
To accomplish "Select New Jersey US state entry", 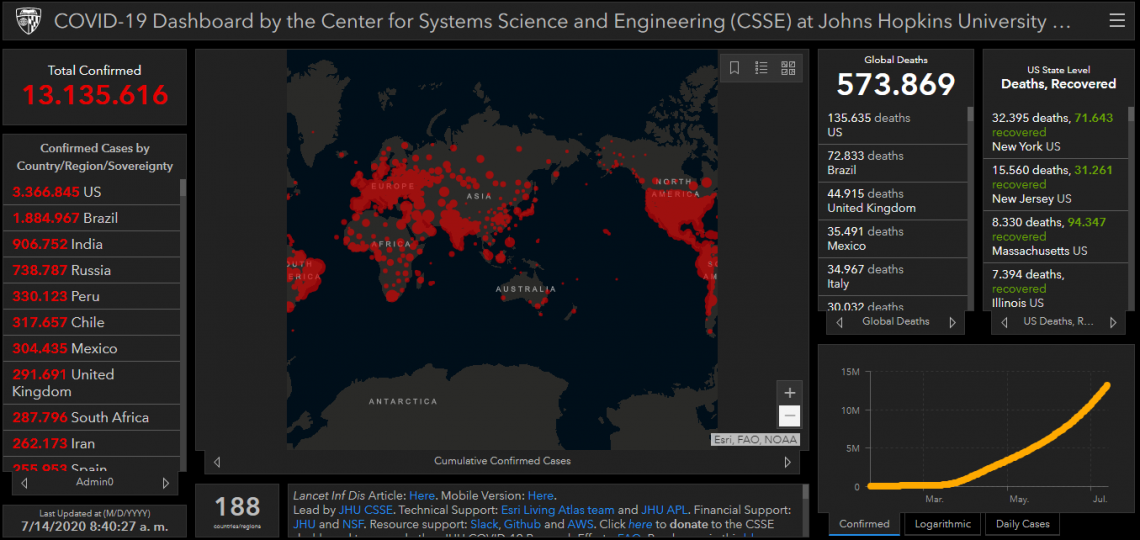I will (1056, 185).
